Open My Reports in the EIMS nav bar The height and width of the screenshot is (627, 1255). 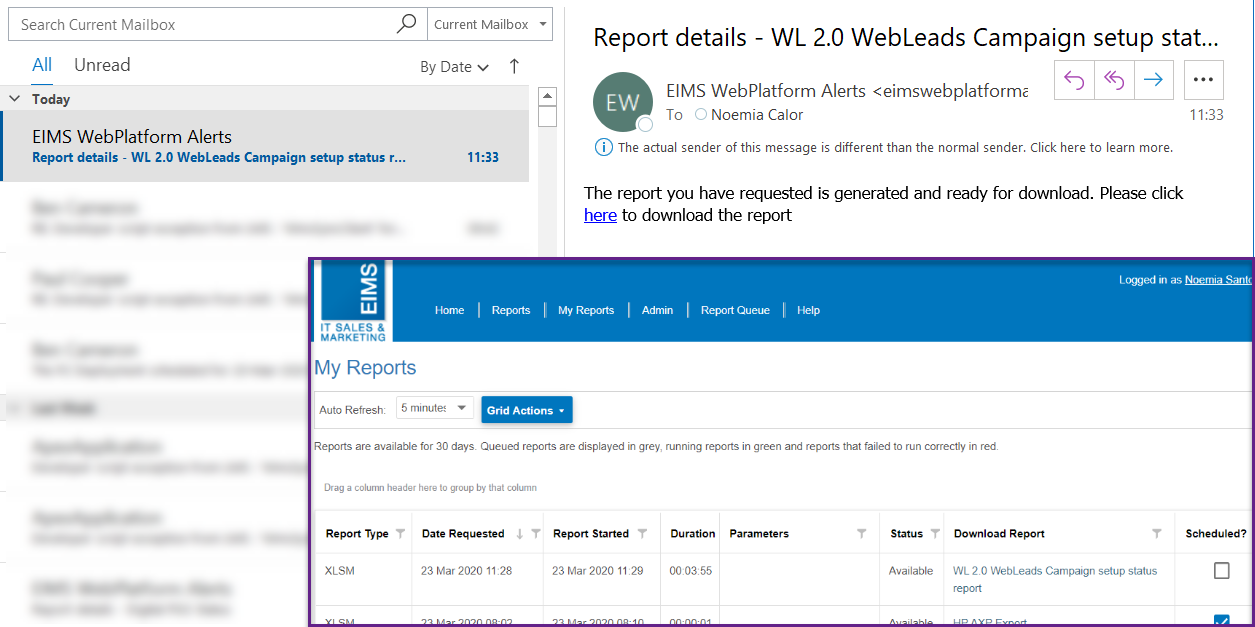(x=586, y=310)
